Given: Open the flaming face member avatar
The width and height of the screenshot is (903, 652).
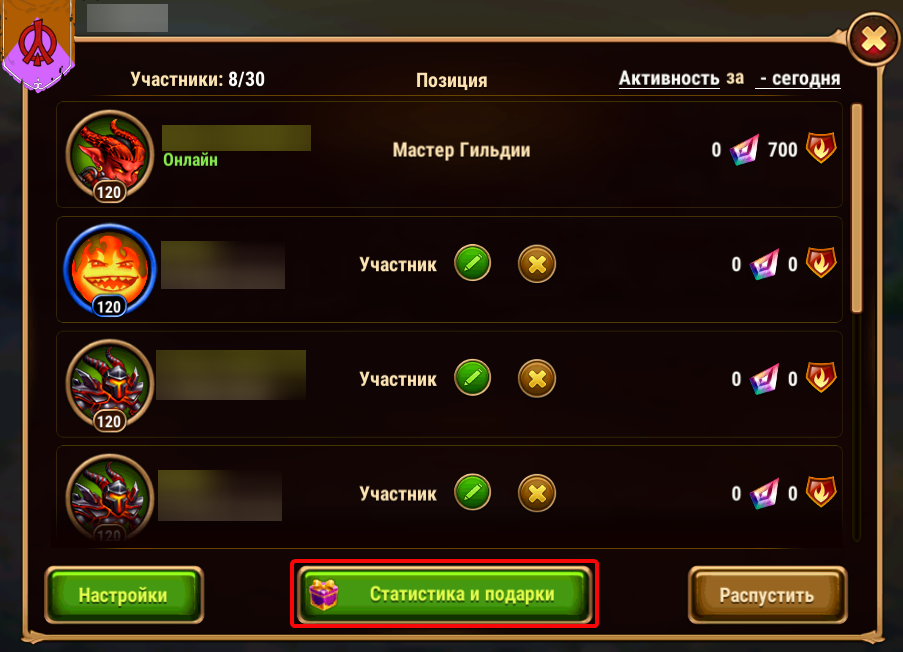Looking at the screenshot, I should (110, 270).
